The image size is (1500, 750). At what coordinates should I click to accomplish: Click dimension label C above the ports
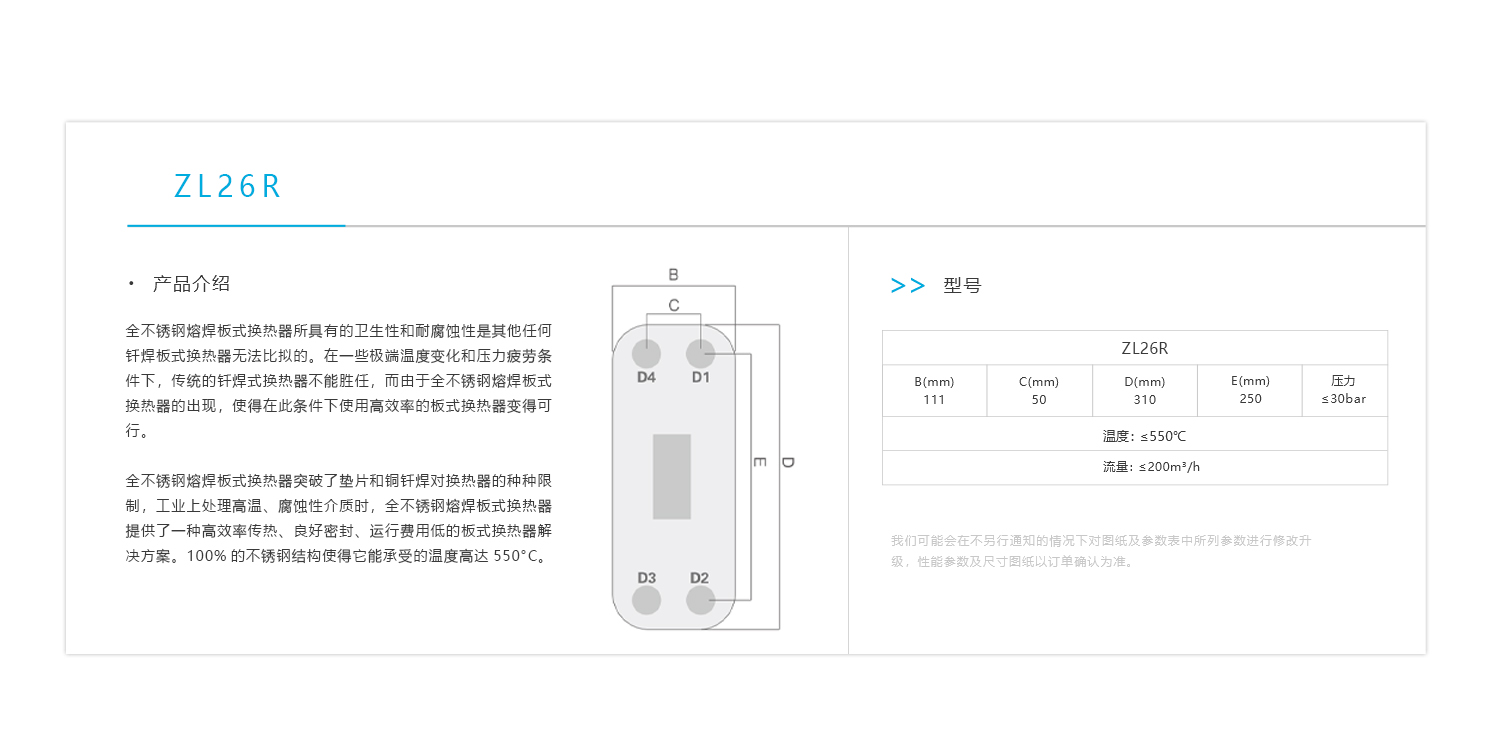pos(673,304)
